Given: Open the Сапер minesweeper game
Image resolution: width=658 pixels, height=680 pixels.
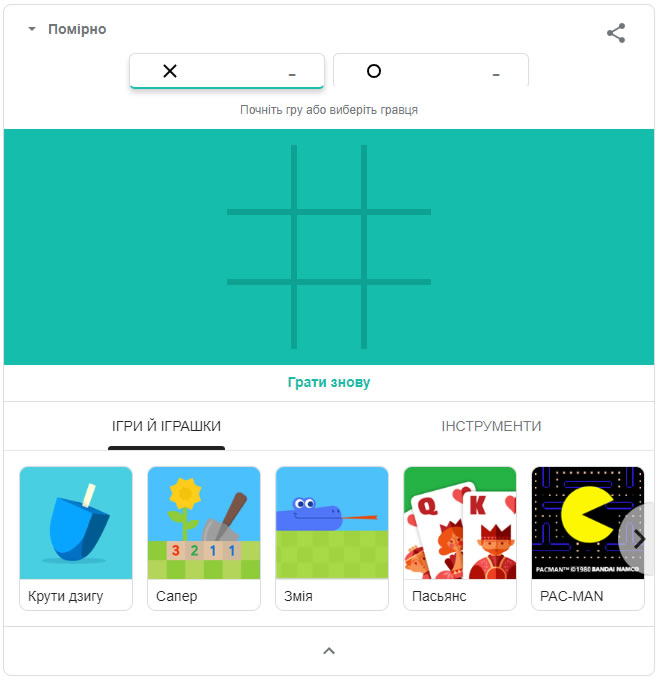Looking at the screenshot, I should [204, 538].
